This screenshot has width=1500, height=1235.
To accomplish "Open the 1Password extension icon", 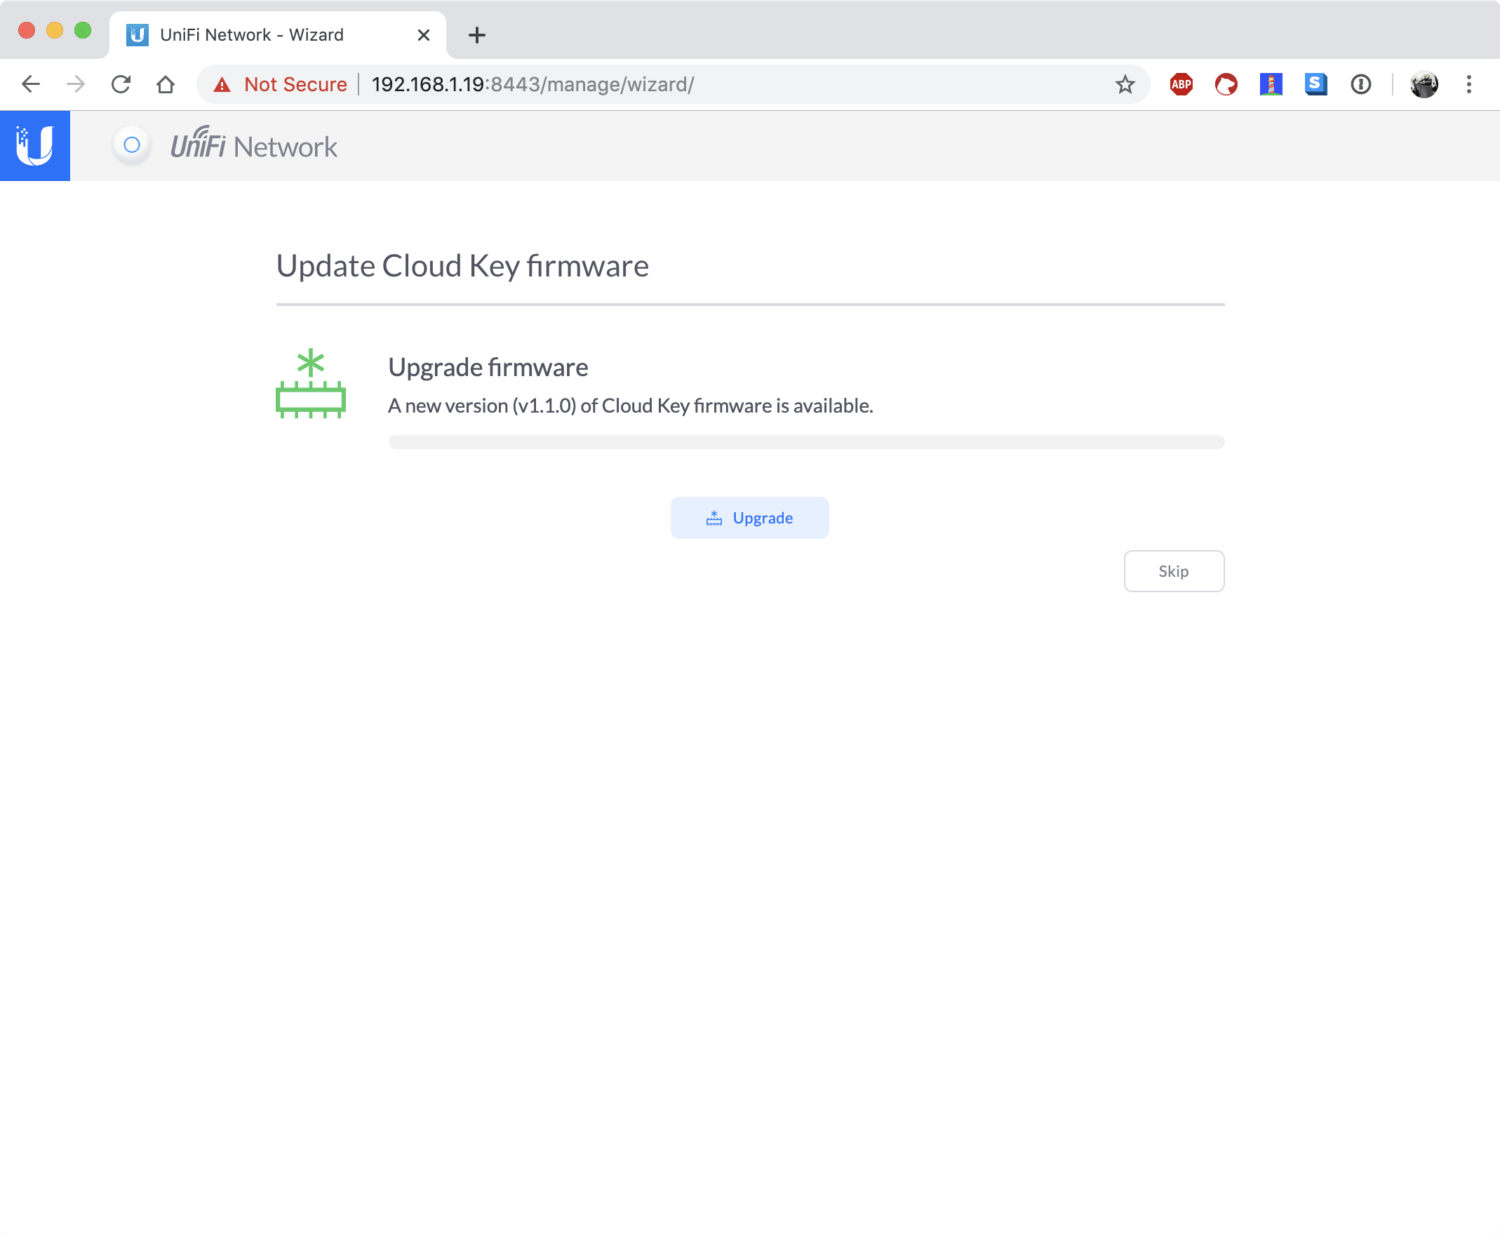I will 1361,84.
